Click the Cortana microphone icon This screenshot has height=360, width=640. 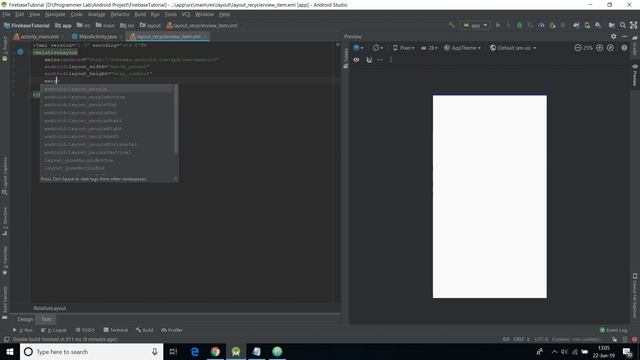pos(155,351)
